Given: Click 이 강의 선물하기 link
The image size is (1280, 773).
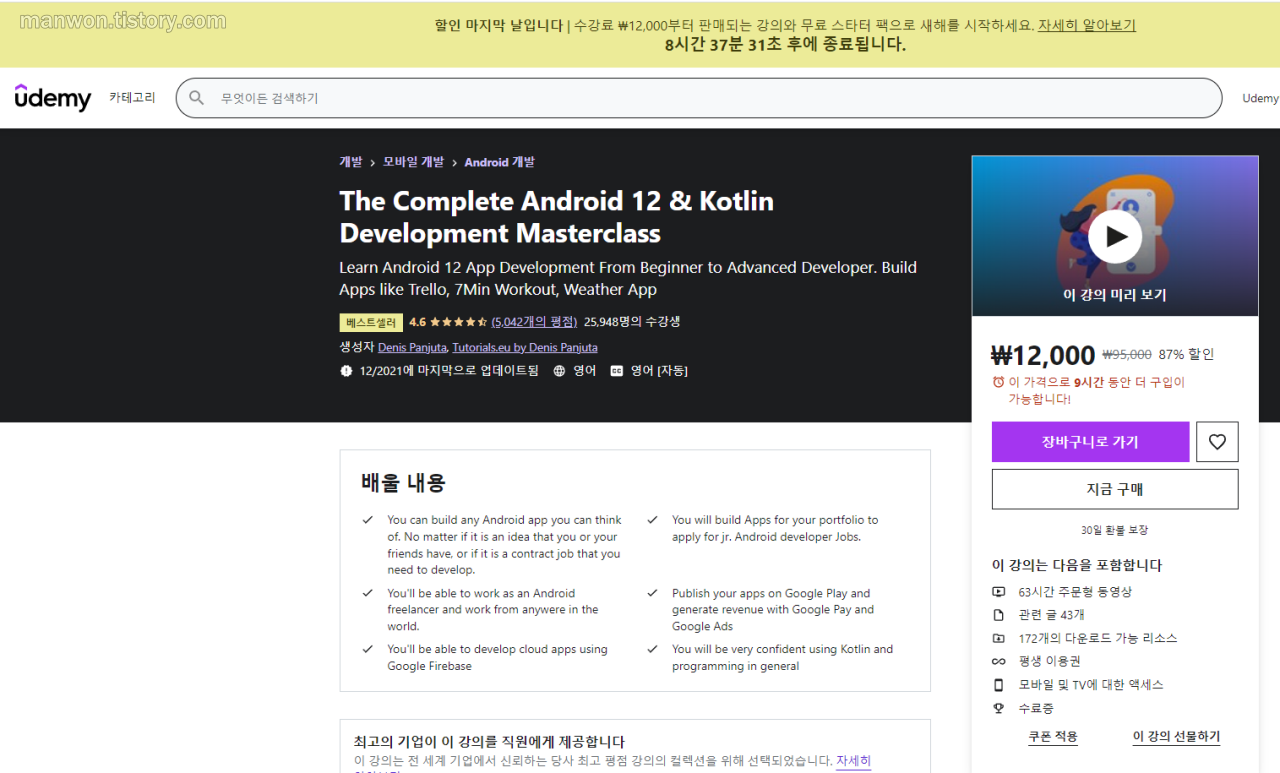Looking at the screenshot, I should [x=1176, y=737].
